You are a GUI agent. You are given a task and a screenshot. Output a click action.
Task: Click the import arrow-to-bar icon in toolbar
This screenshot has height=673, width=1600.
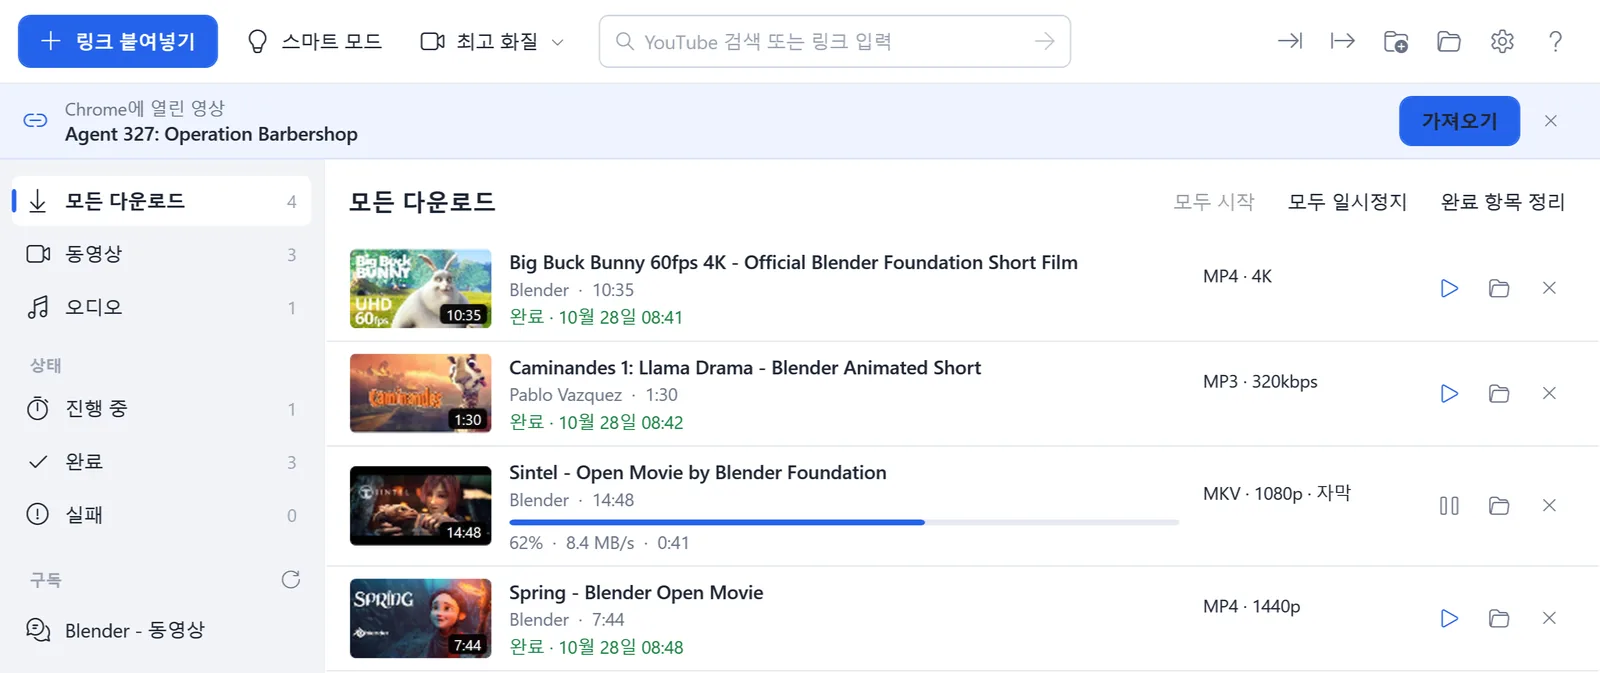1290,41
